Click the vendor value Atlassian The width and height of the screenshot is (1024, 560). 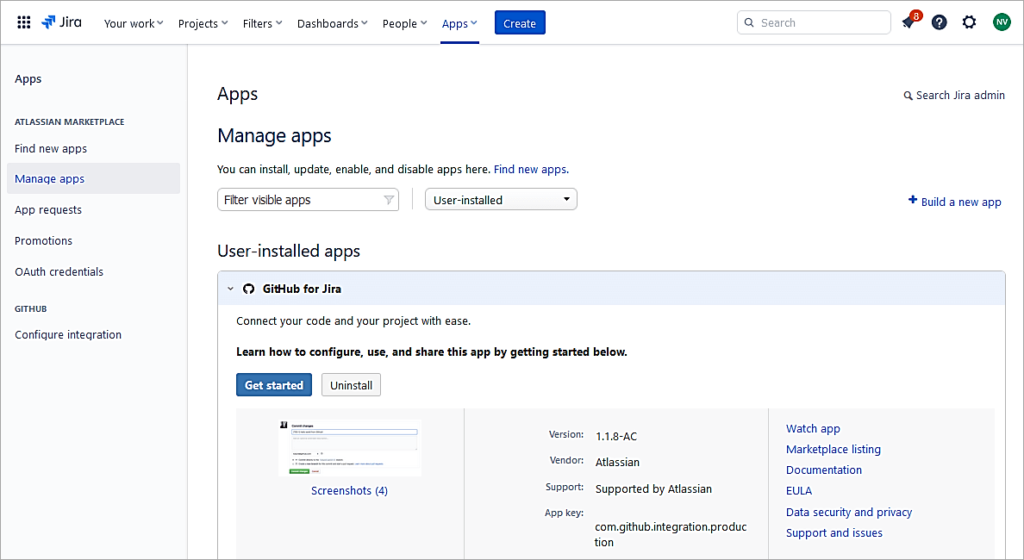[617, 462]
